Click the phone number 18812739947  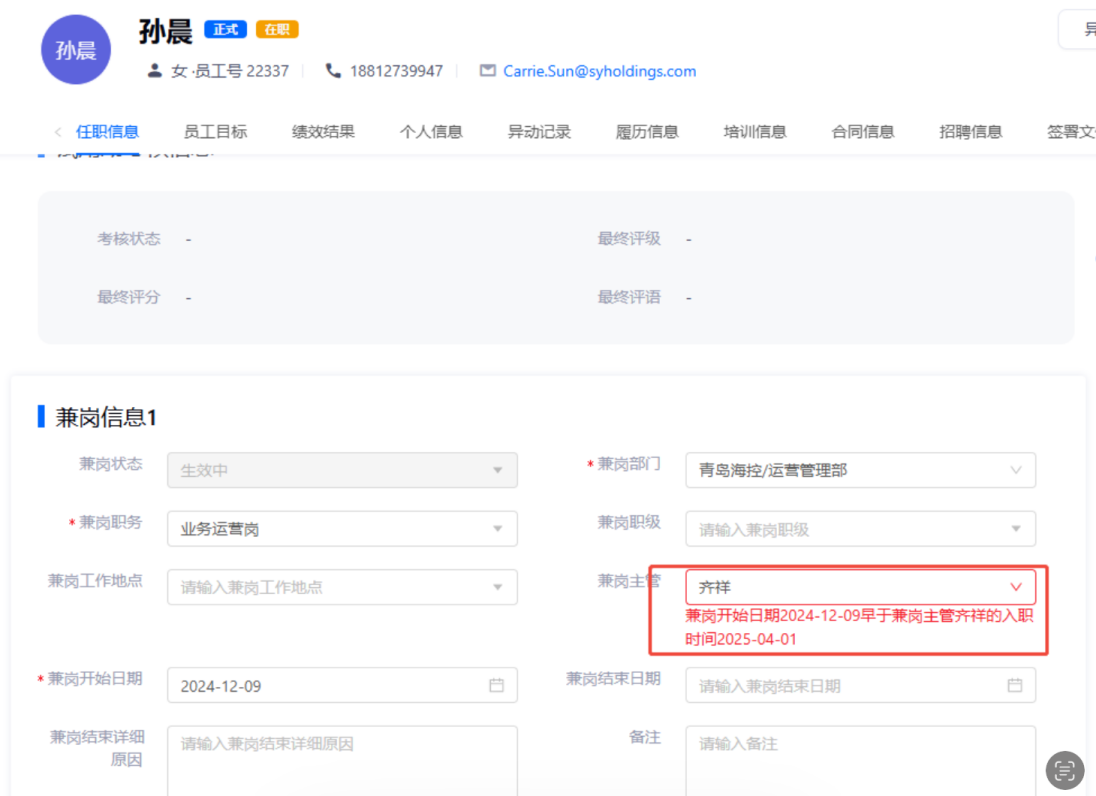(x=396, y=71)
